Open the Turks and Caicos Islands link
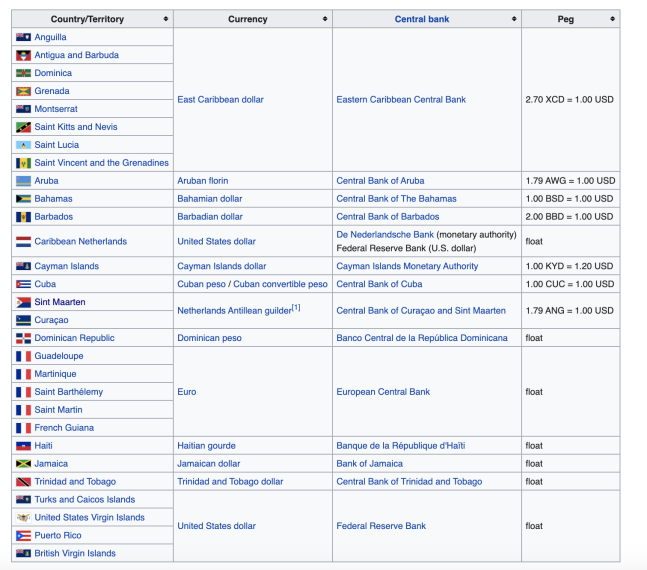 coord(85,499)
